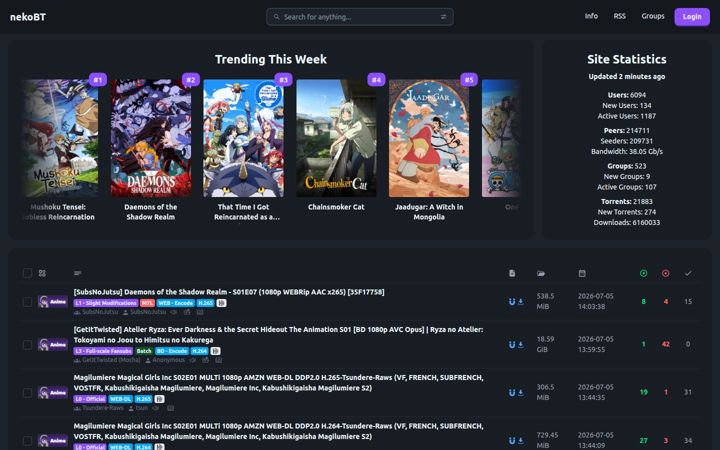Click the WEB - Encode tag
Viewport: 720px width, 450px height.
click(x=176, y=303)
